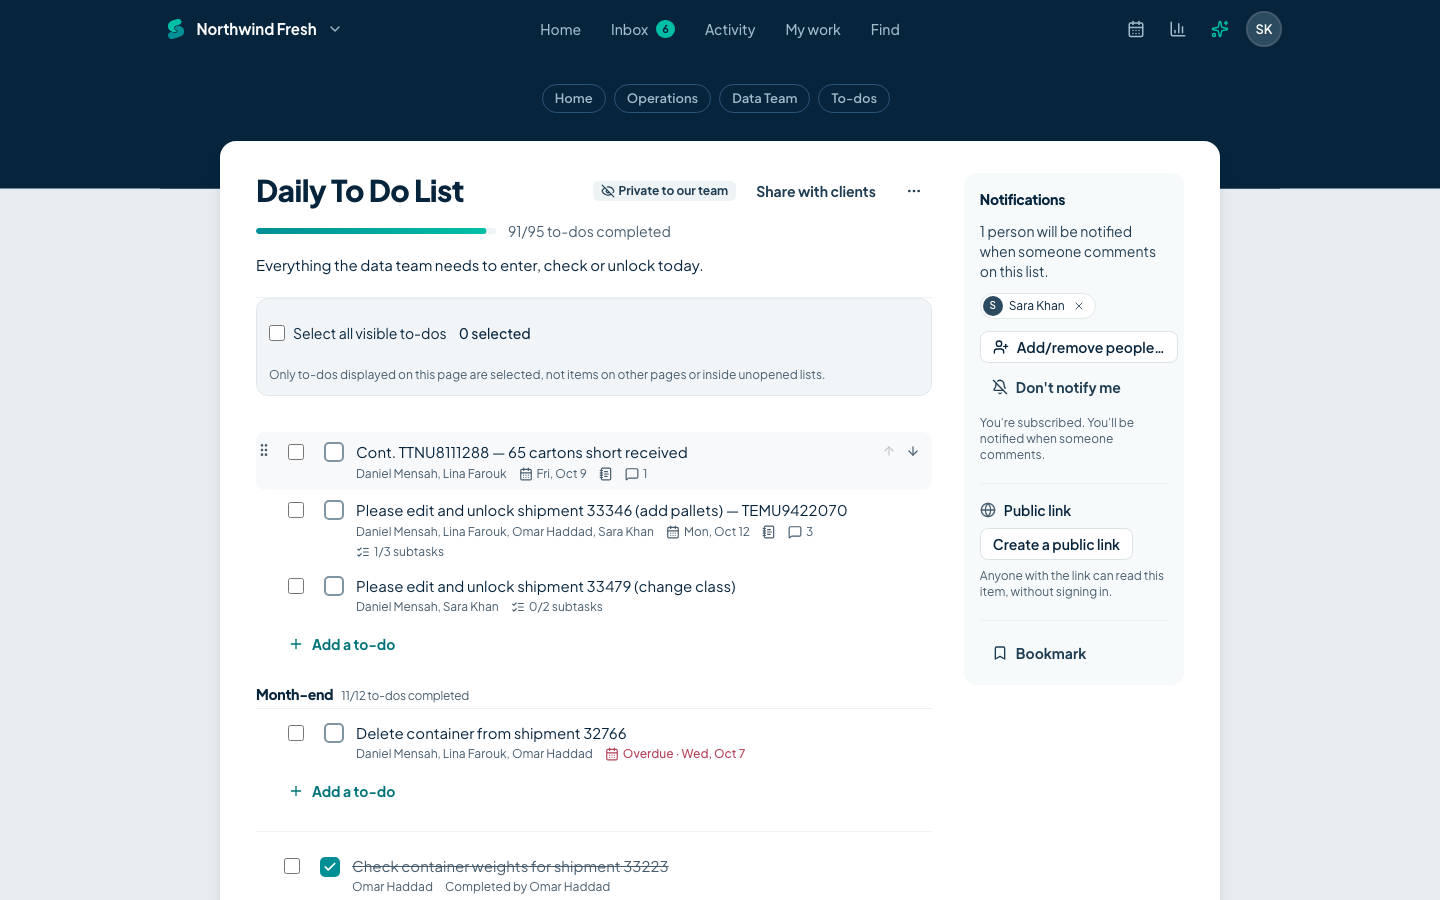Expand the Northwind Fresh workspace chevron
Image resolution: width=1440 pixels, height=900 pixels.
click(x=335, y=29)
